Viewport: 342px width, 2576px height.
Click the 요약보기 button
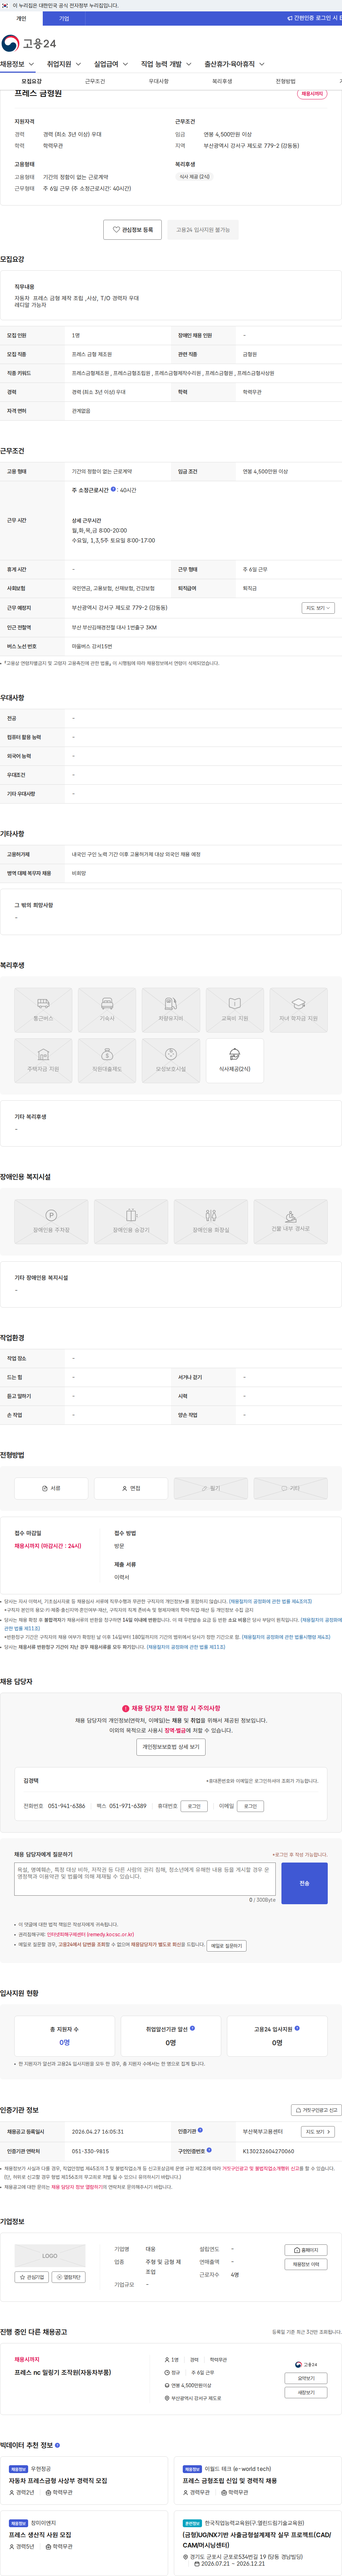(x=306, y=2378)
